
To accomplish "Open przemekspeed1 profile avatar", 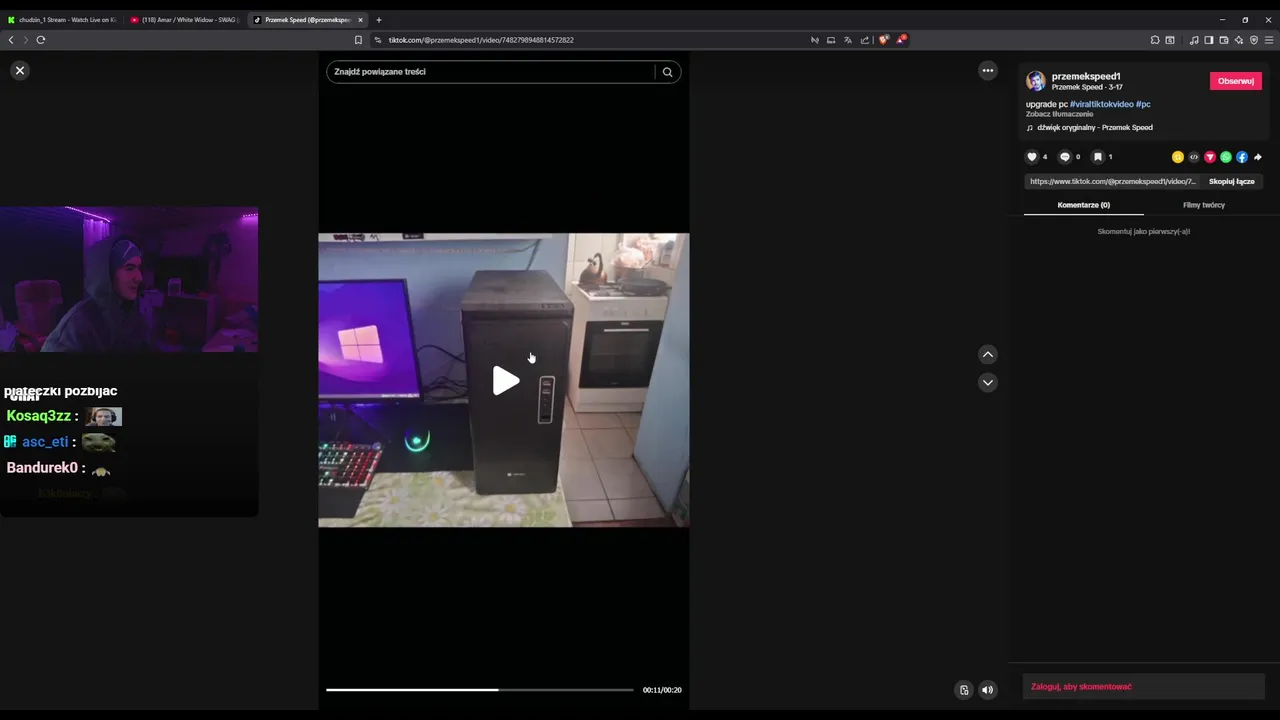I will pyautogui.click(x=1036, y=81).
